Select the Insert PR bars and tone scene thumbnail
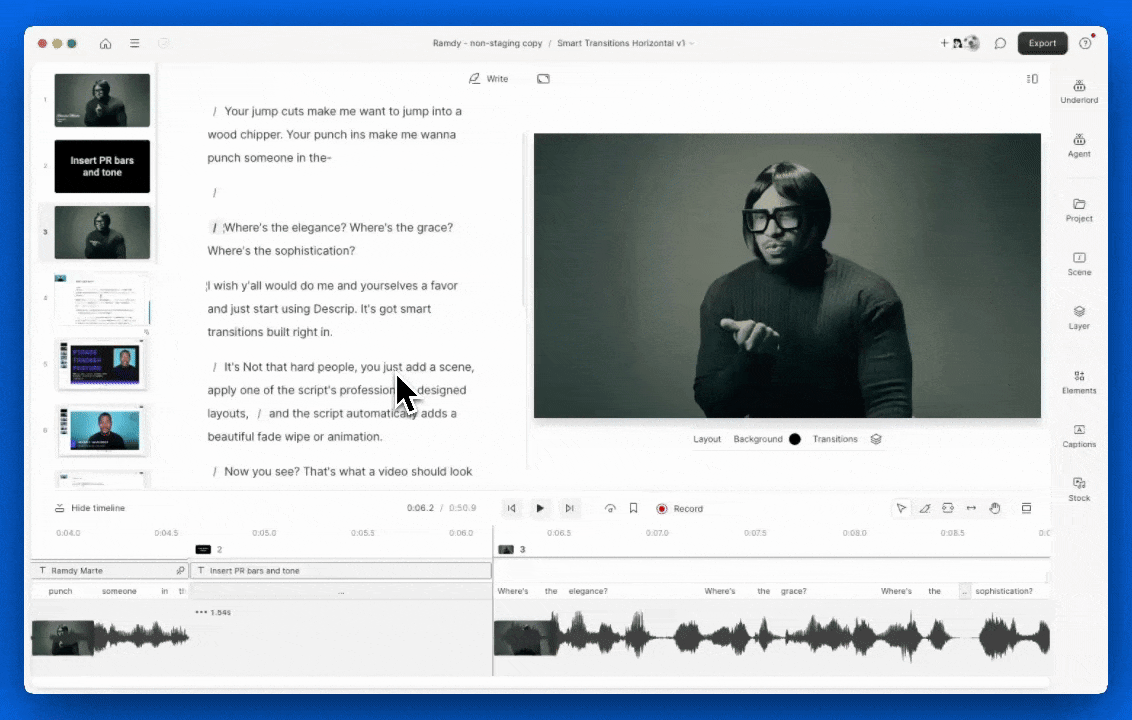Image resolution: width=1132 pixels, height=720 pixels. (101, 166)
